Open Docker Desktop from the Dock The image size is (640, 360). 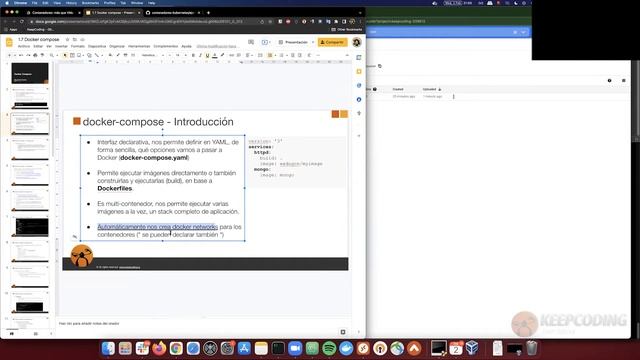(346, 348)
